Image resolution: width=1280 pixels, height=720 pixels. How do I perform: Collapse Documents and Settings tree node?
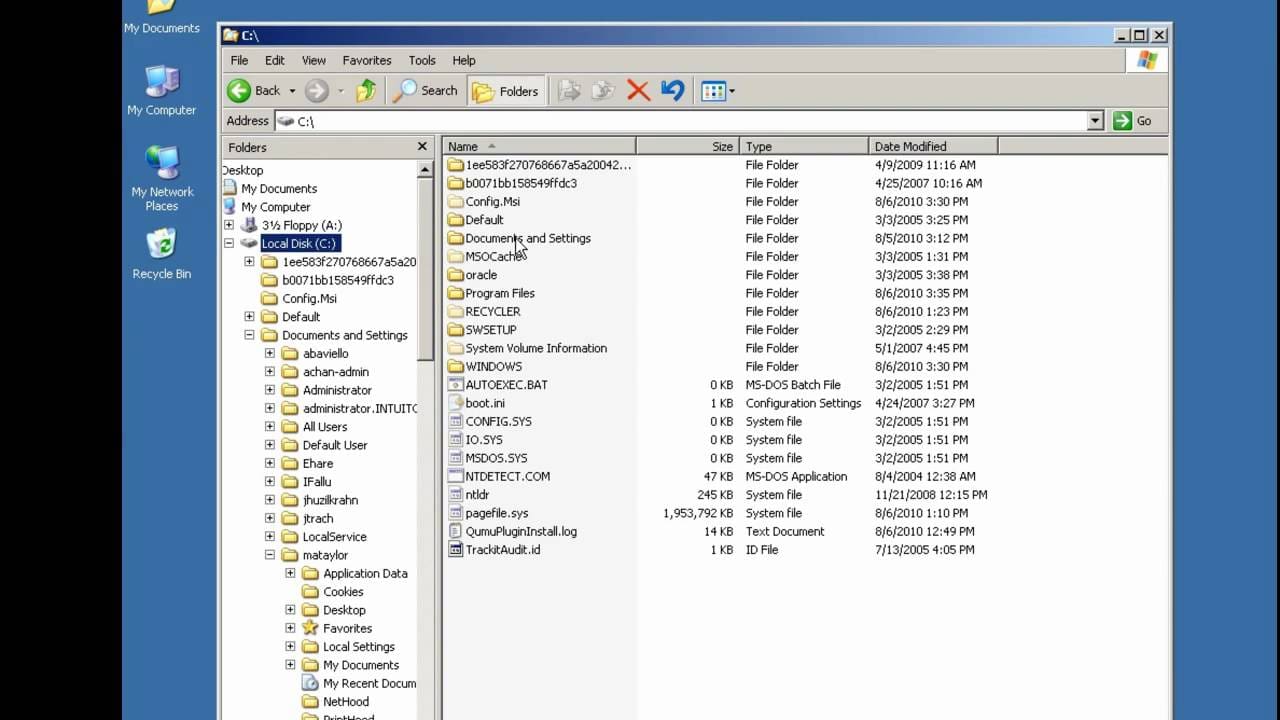(x=249, y=335)
